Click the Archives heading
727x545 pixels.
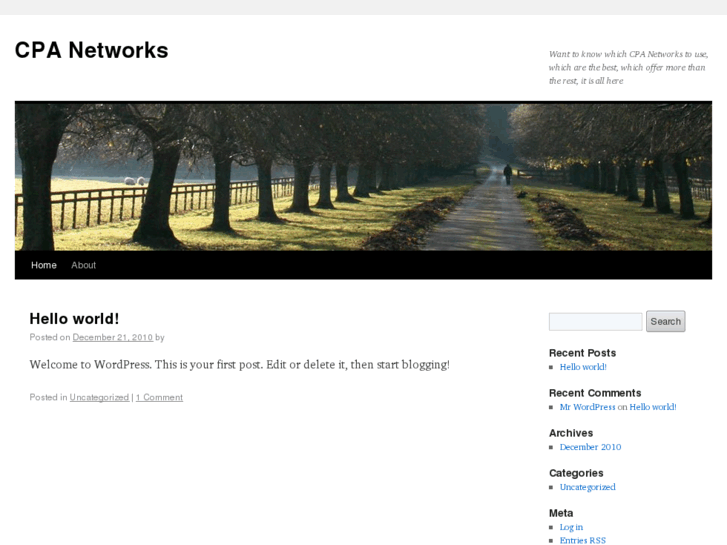[x=571, y=433]
